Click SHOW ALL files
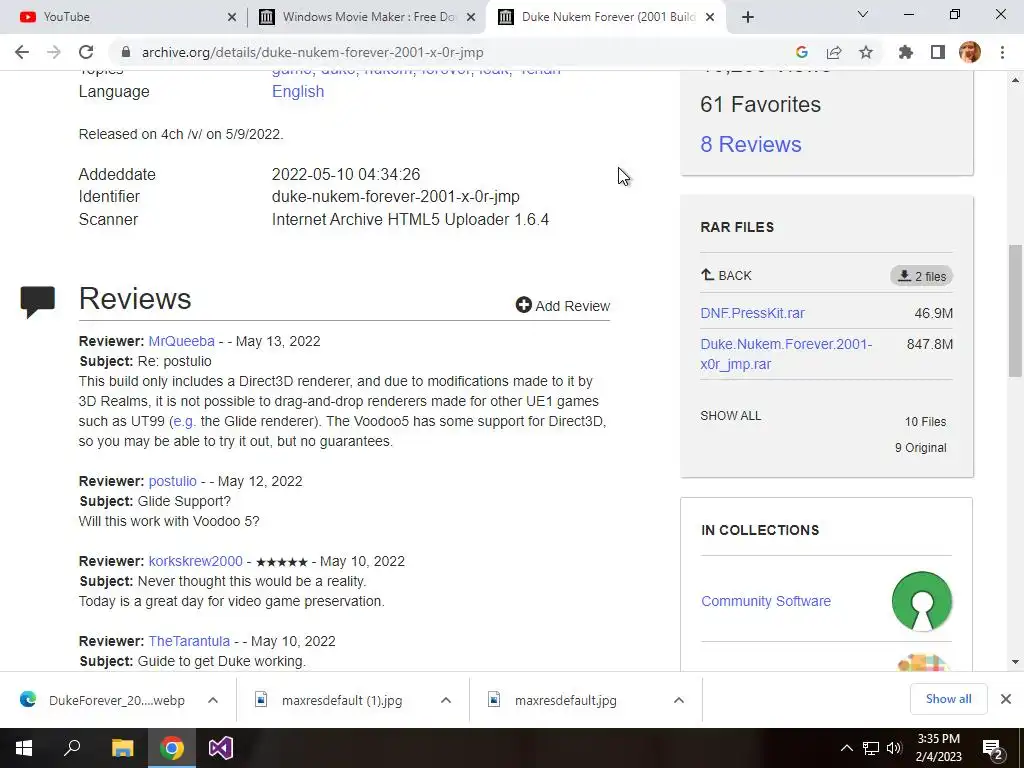The image size is (1024, 768). click(x=730, y=416)
